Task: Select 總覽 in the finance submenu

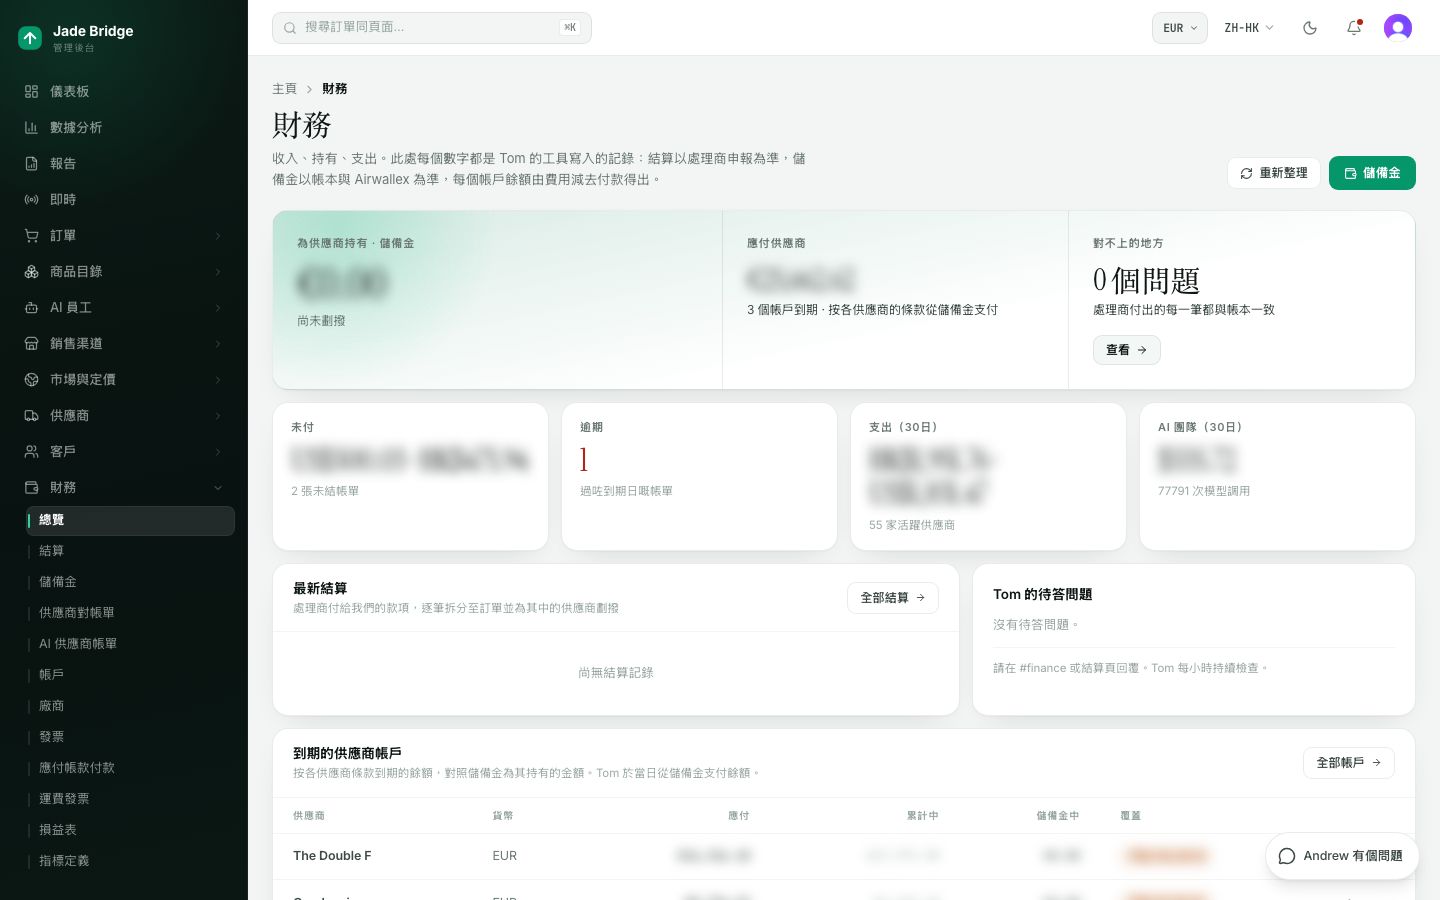Action: click(x=131, y=520)
